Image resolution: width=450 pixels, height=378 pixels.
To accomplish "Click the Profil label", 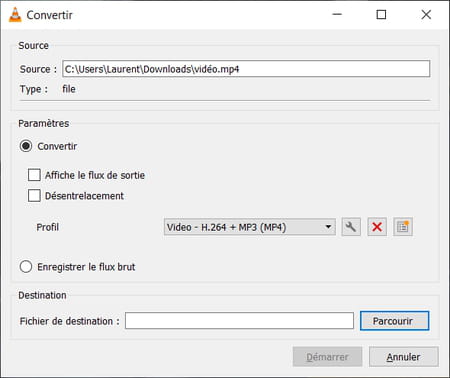I will (48, 227).
